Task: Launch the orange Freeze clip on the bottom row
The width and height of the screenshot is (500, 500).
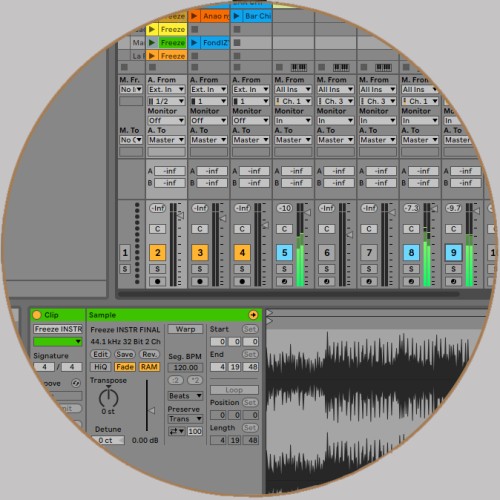Action: (x=152, y=56)
